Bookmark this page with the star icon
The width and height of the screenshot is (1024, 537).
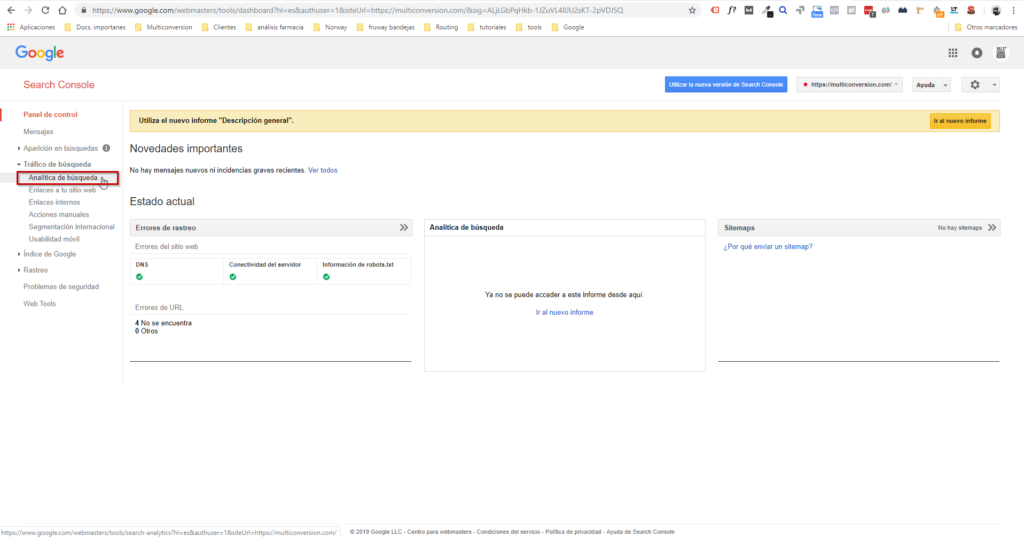tap(692, 10)
